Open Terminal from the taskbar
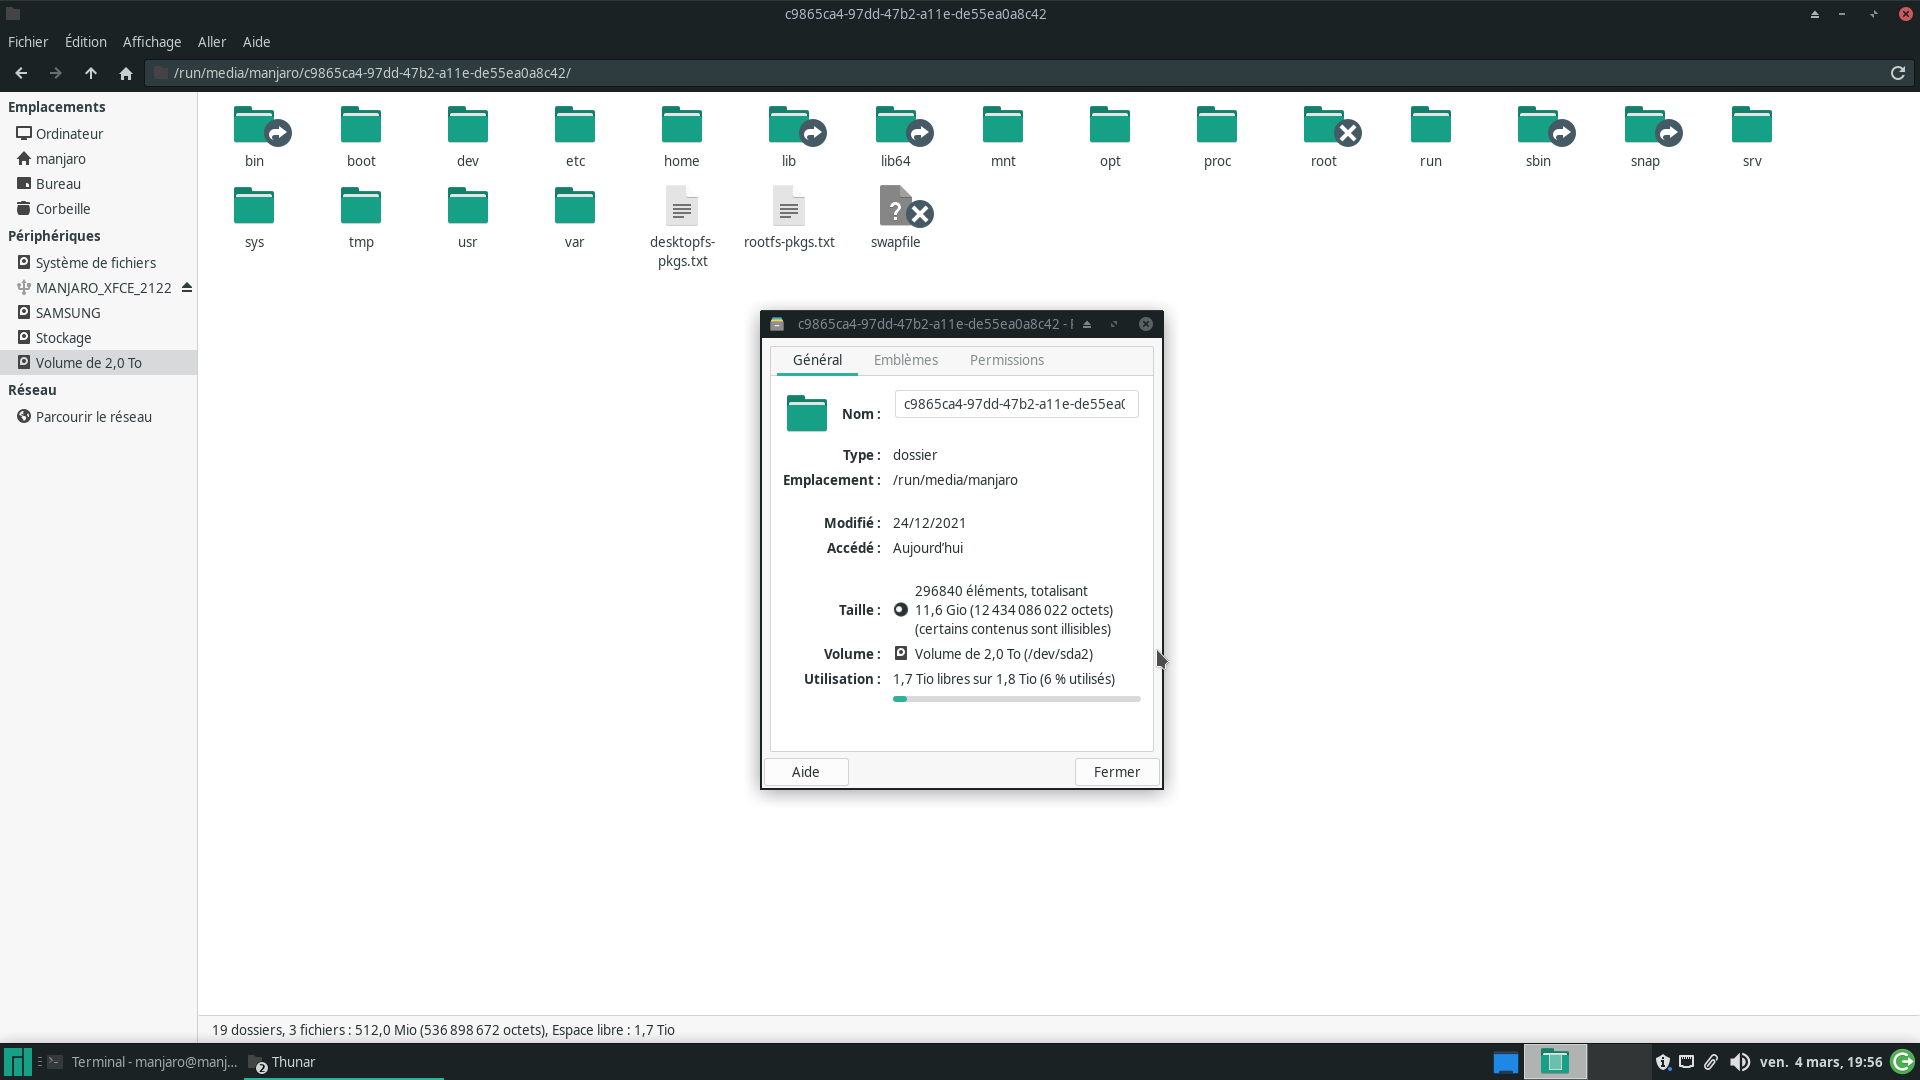Image resolution: width=1920 pixels, height=1080 pixels. pyautogui.click(x=143, y=1062)
